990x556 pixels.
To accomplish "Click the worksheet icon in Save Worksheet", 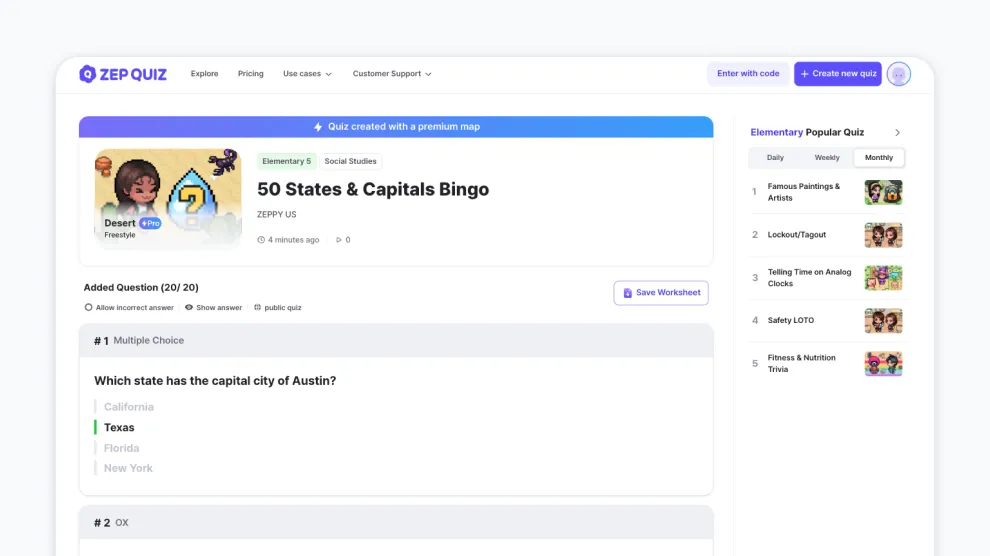I will pos(627,293).
